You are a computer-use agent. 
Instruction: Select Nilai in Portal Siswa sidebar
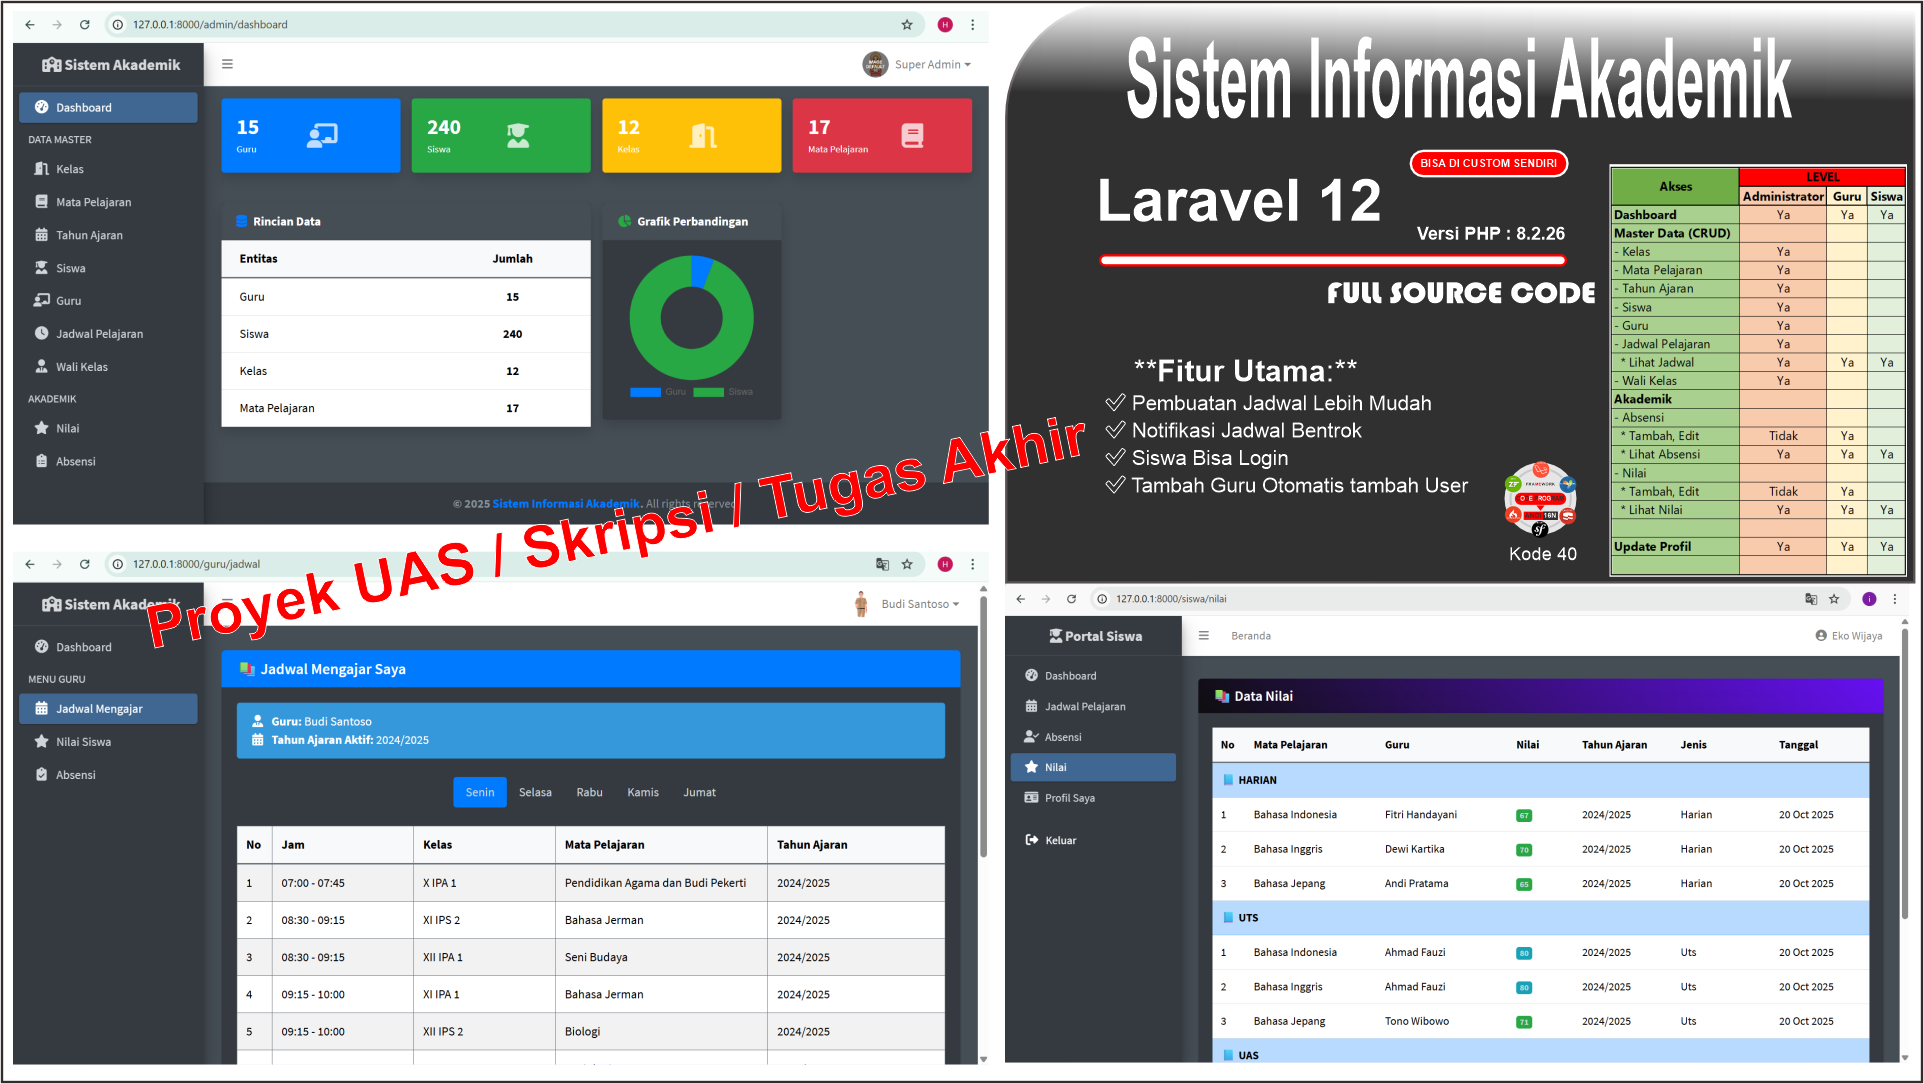tap(1093, 767)
